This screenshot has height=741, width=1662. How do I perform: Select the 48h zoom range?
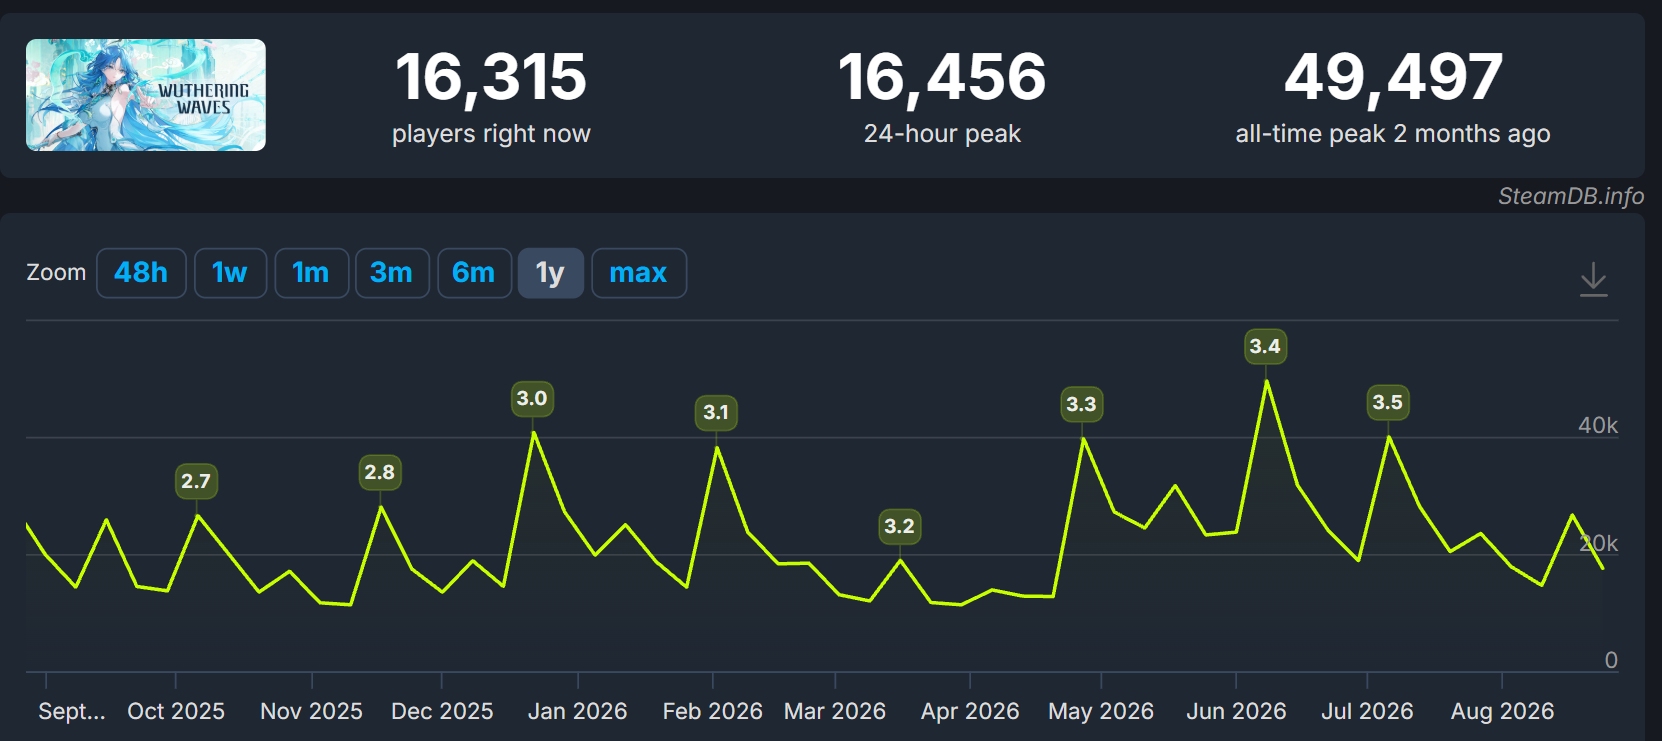click(x=141, y=273)
